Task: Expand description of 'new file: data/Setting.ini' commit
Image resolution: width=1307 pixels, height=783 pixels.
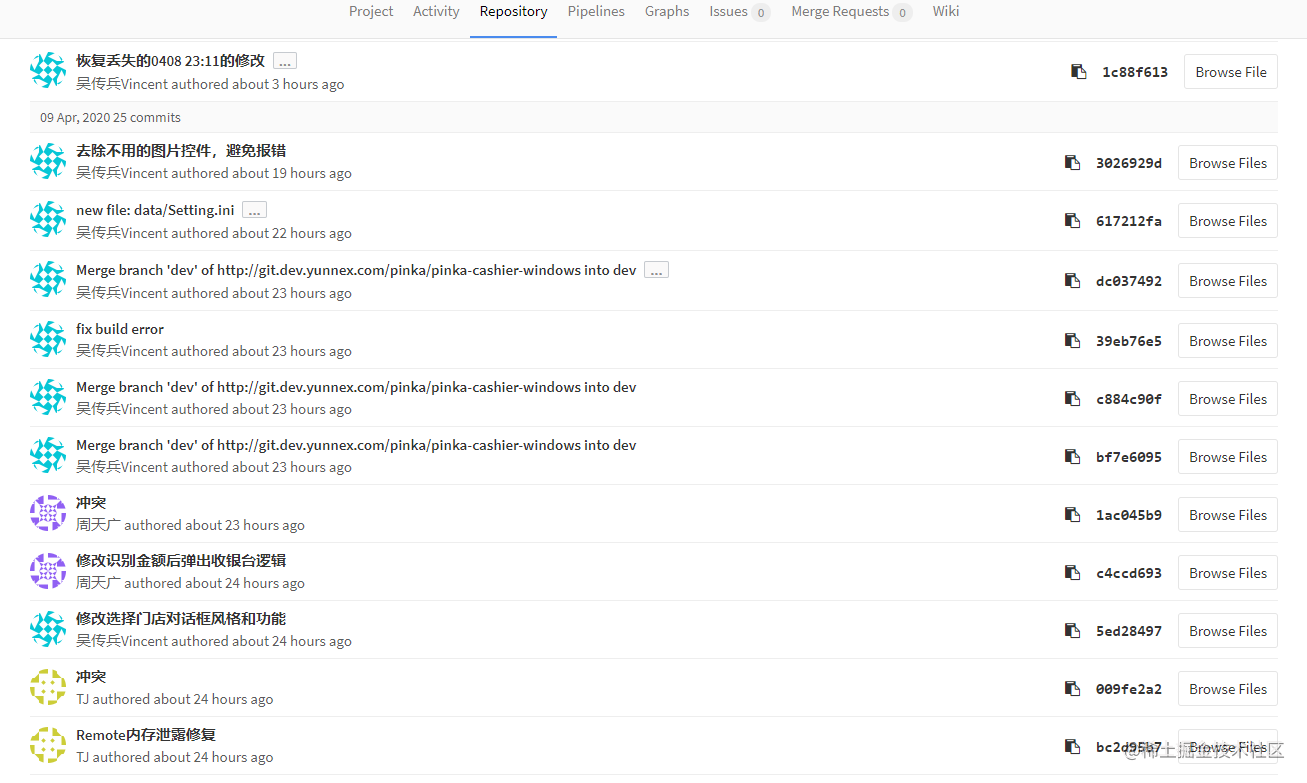Action: 254,210
